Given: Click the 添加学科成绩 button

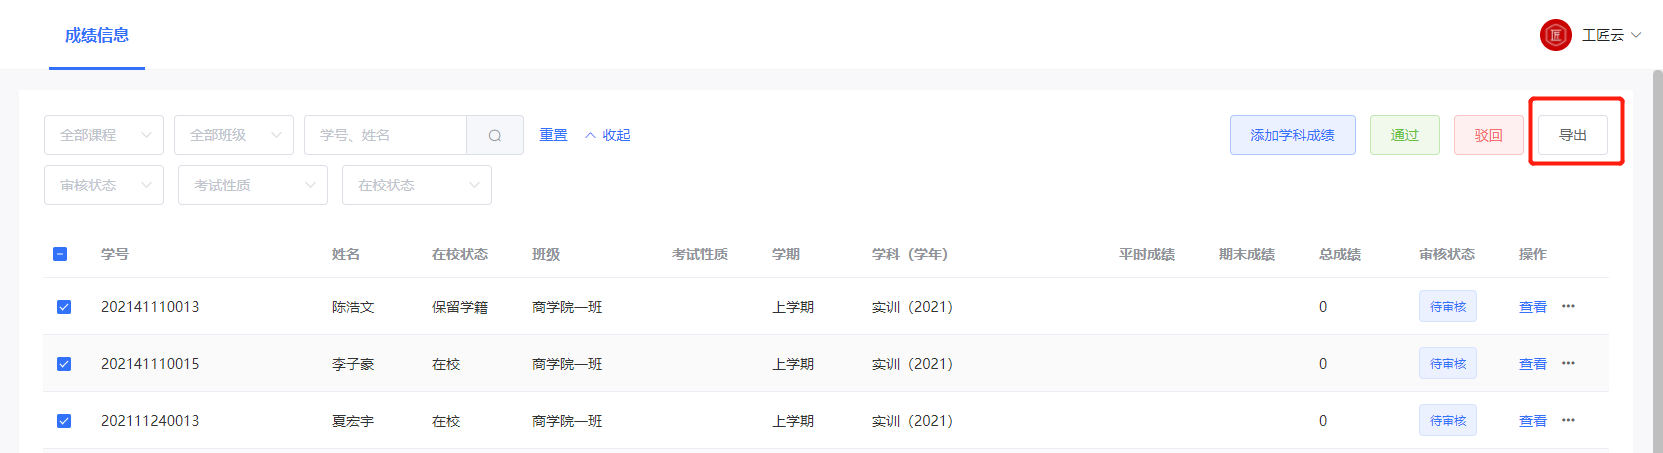Looking at the screenshot, I should click(x=1292, y=135).
